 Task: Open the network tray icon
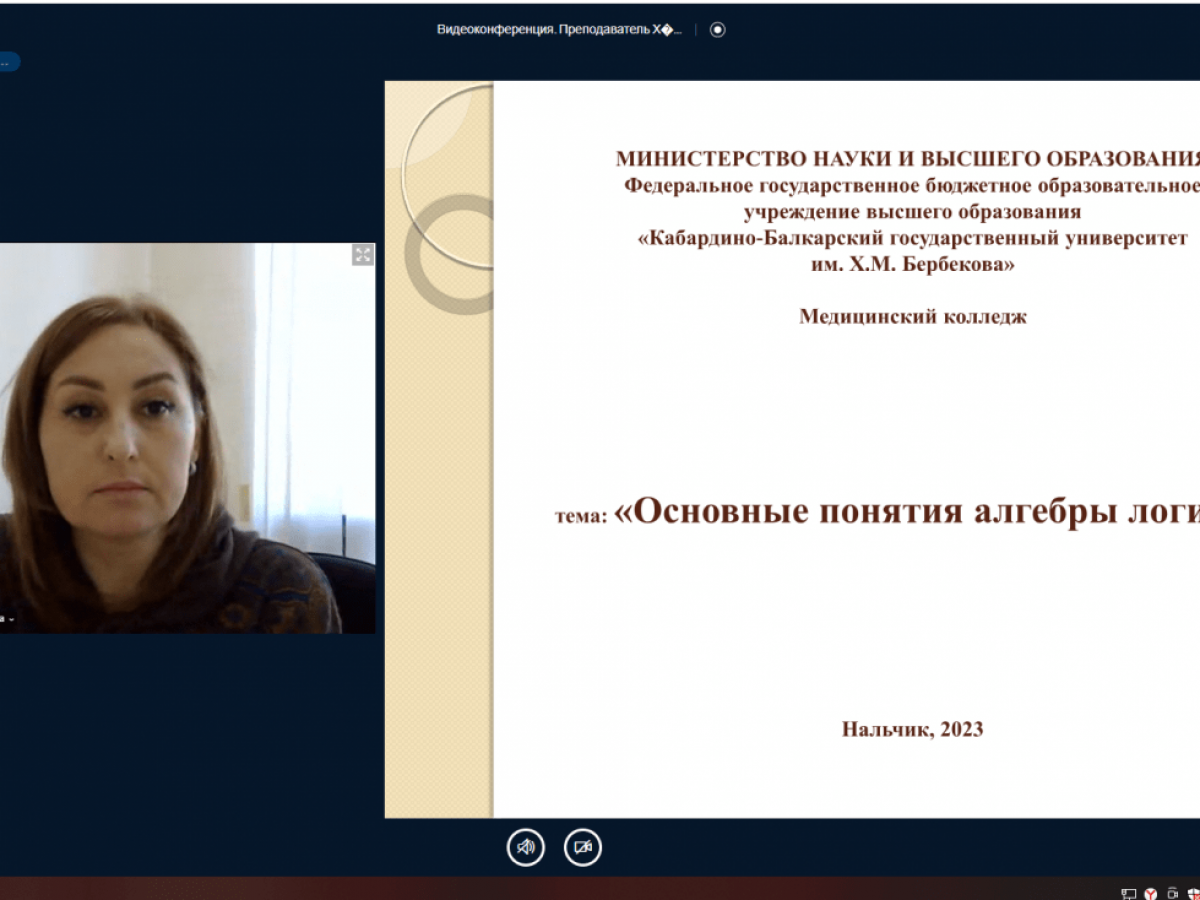1129,893
